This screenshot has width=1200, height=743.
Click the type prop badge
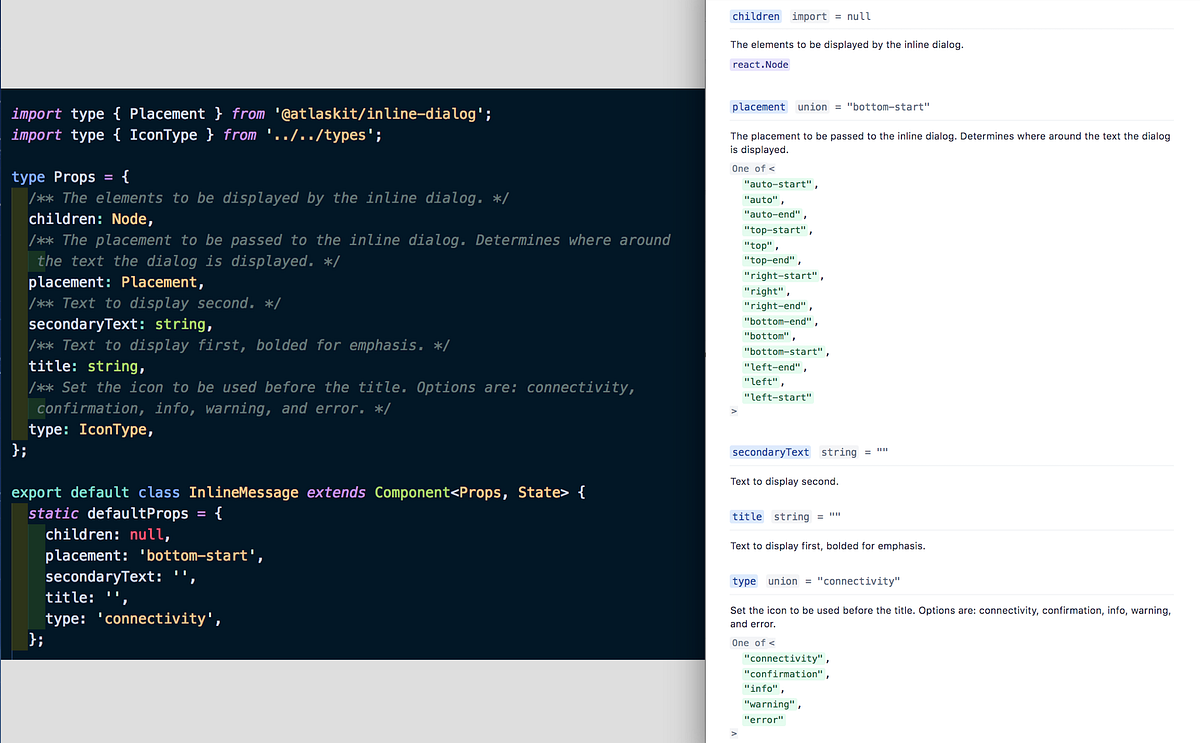pos(744,580)
